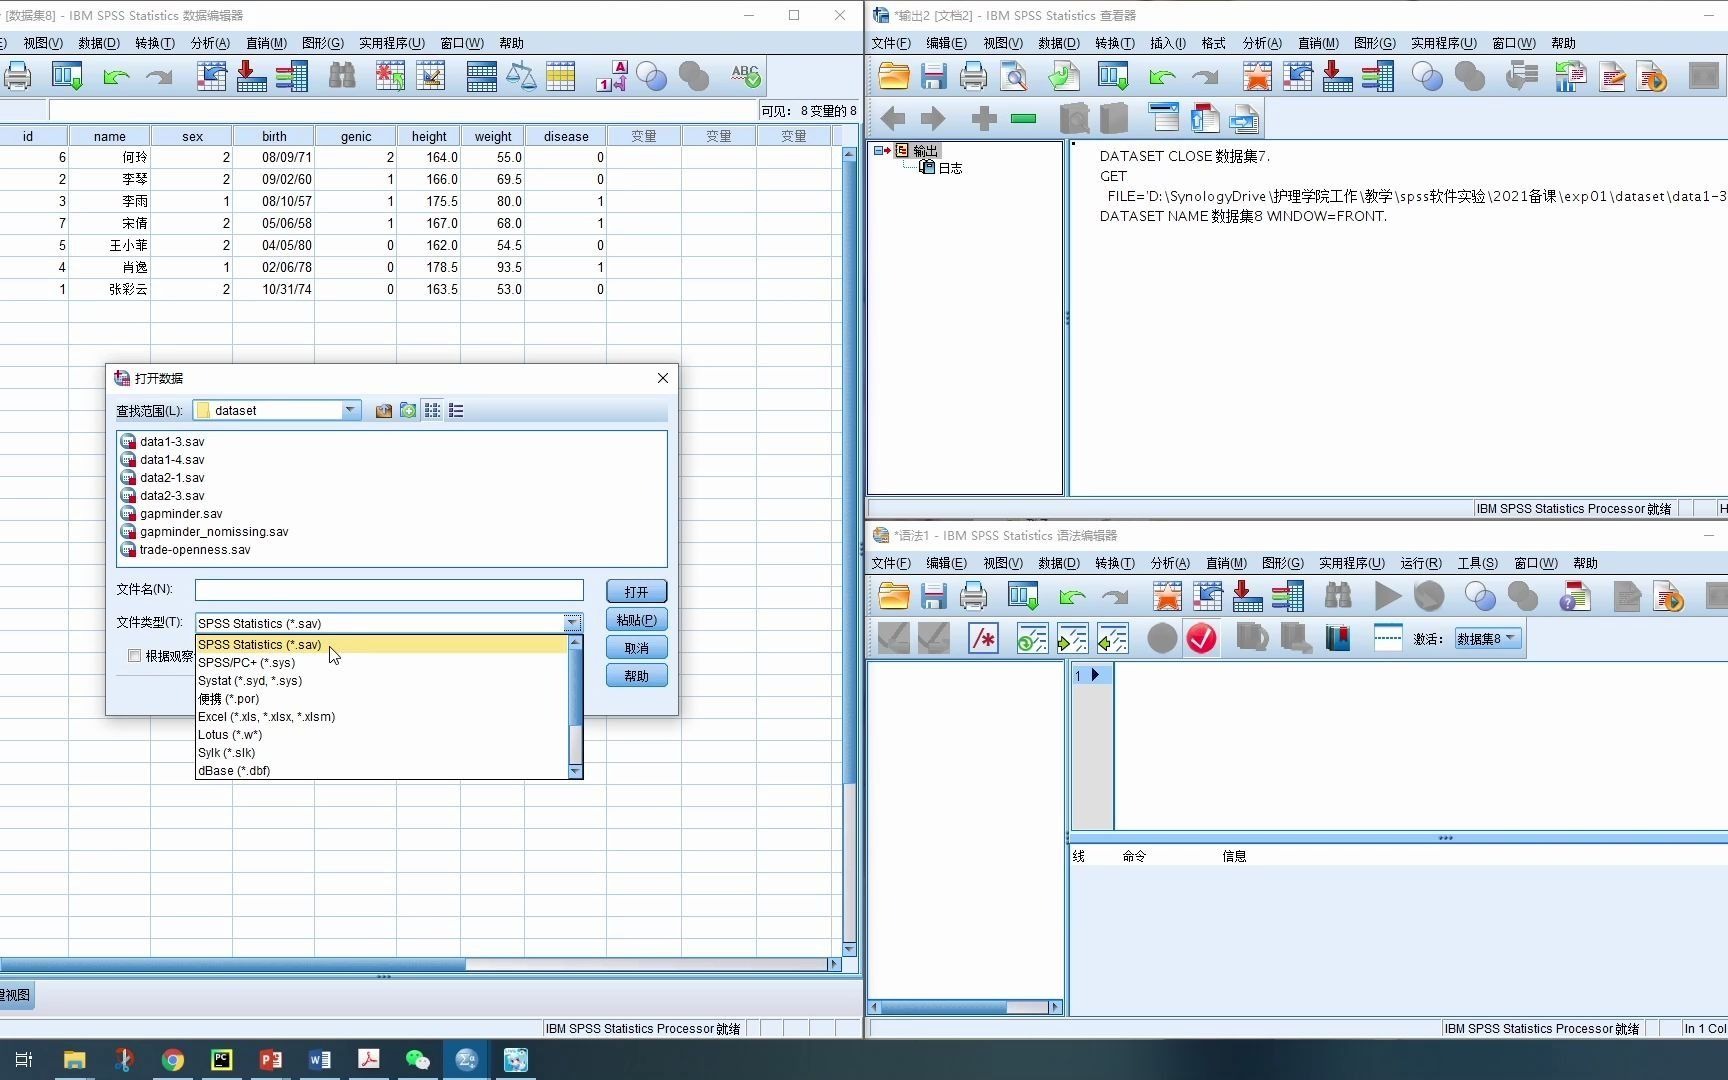This screenshot has width=1728, height=1080.
Task: Open 工具(S) menu in Syntax Editor
Action: [1477, 563]
